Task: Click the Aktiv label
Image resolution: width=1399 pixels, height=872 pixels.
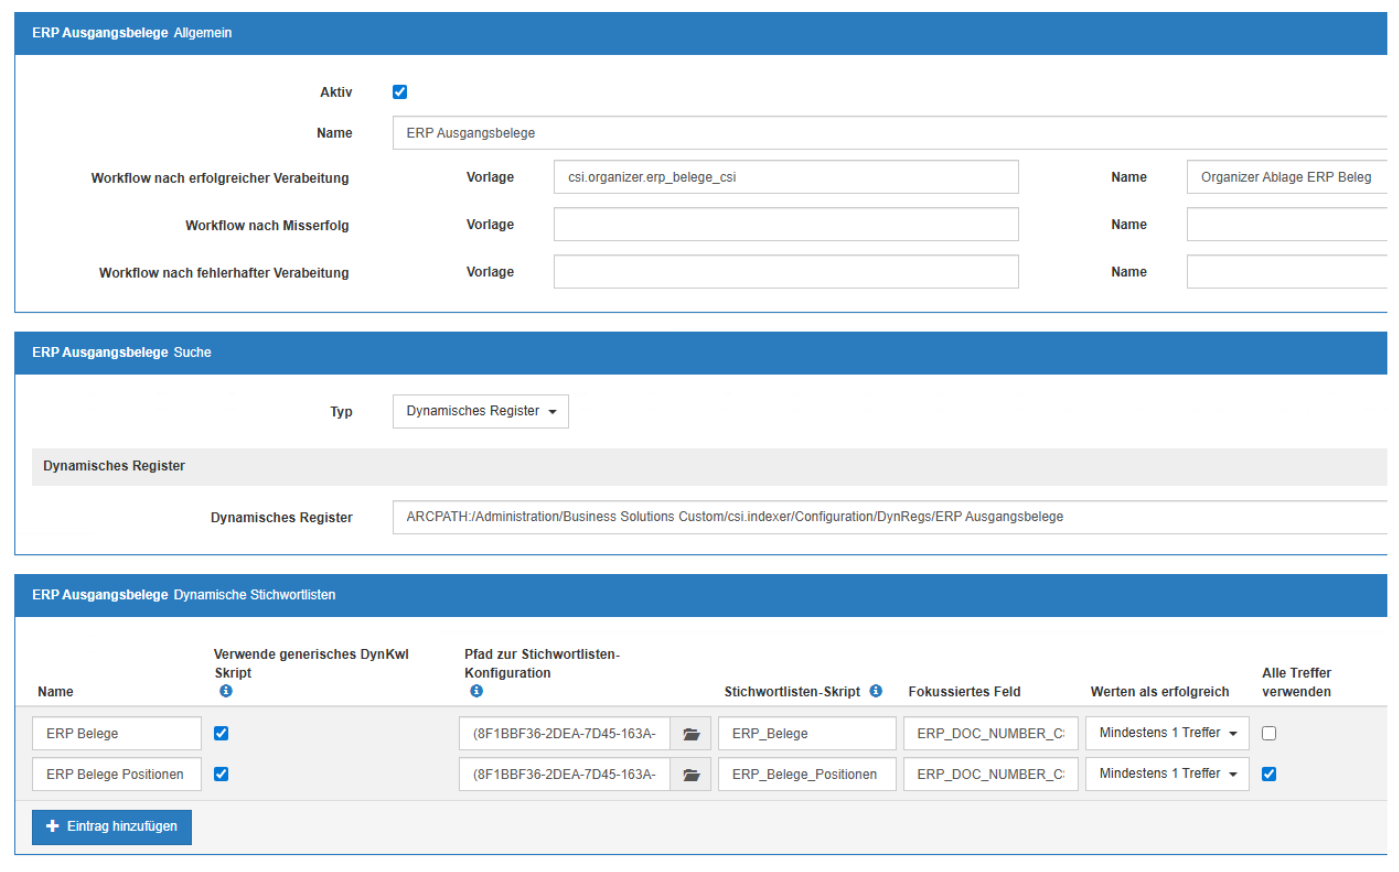Action: [x=336, y=92]
